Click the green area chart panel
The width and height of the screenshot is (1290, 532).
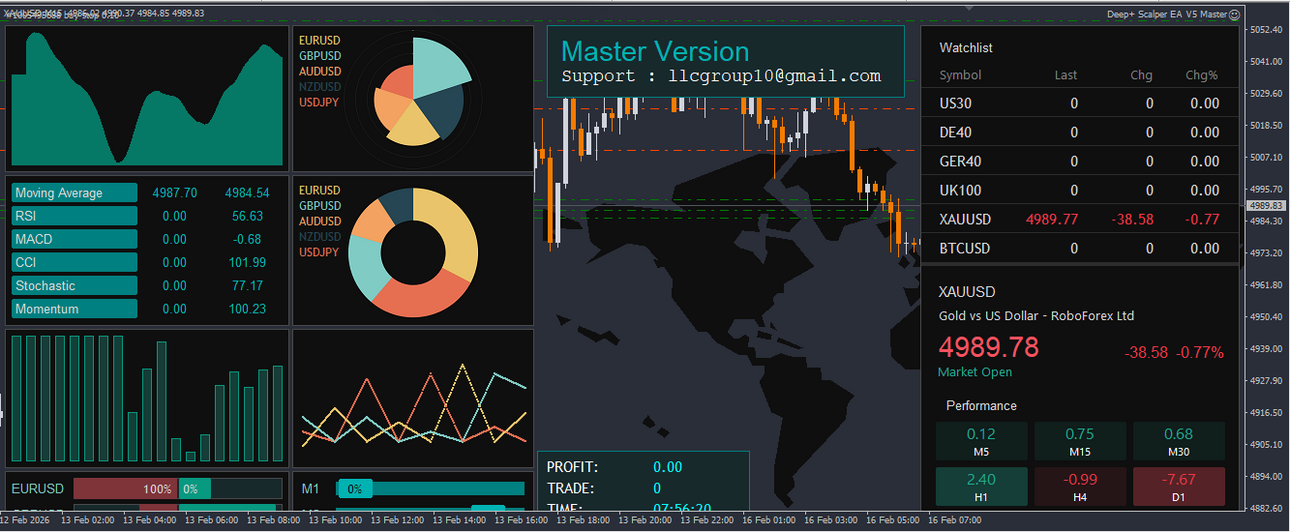point(147,98)
